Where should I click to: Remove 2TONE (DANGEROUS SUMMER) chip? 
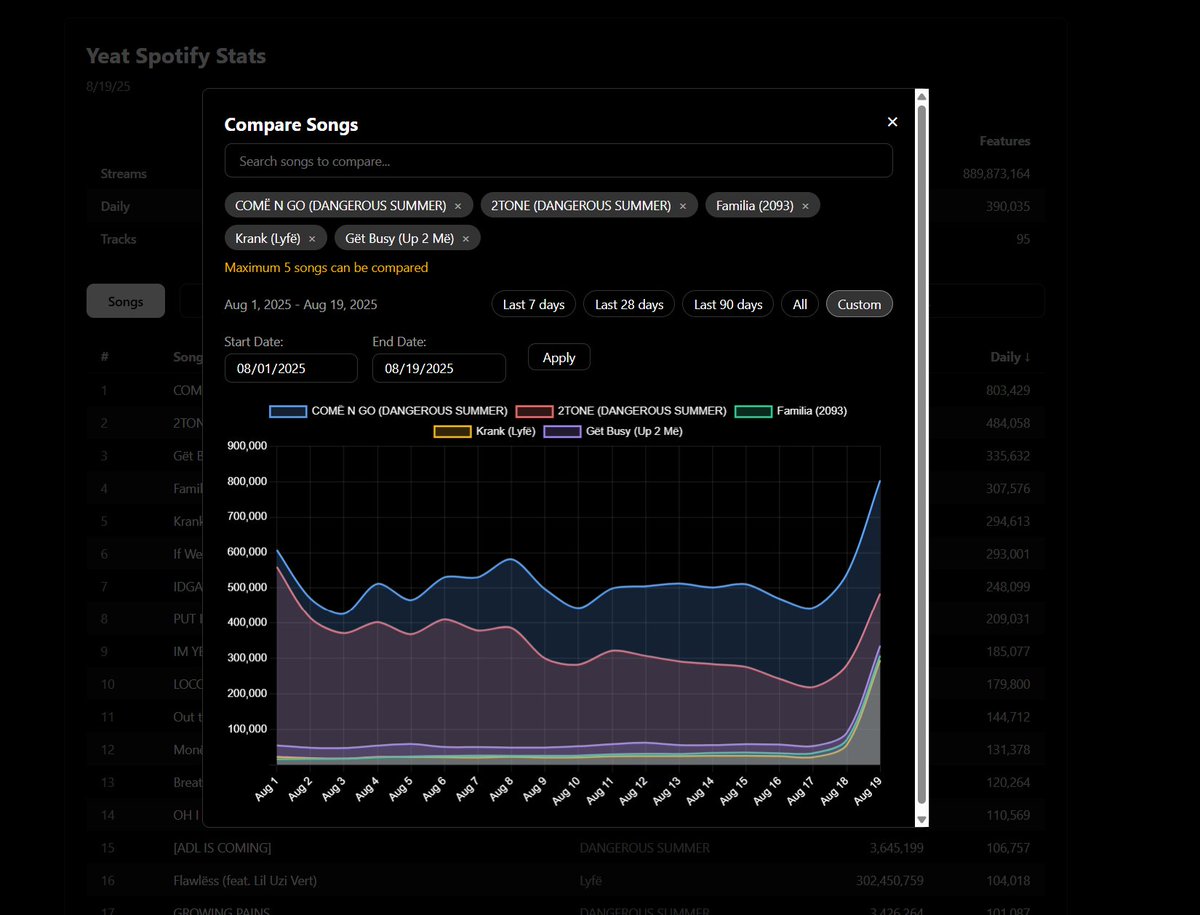(682, 204)
